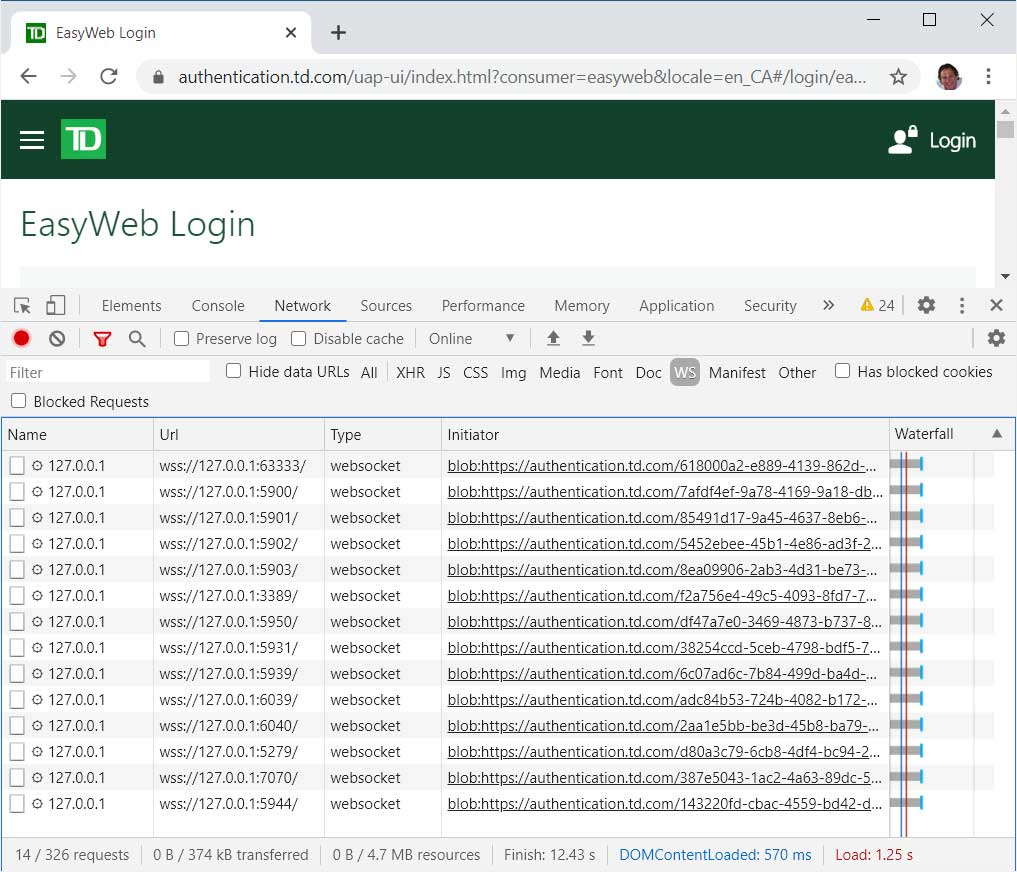Select the wss://127.0.0.1:5279/ Url cell
This screenshot has width=1017, height=872.
click(239, 751)
